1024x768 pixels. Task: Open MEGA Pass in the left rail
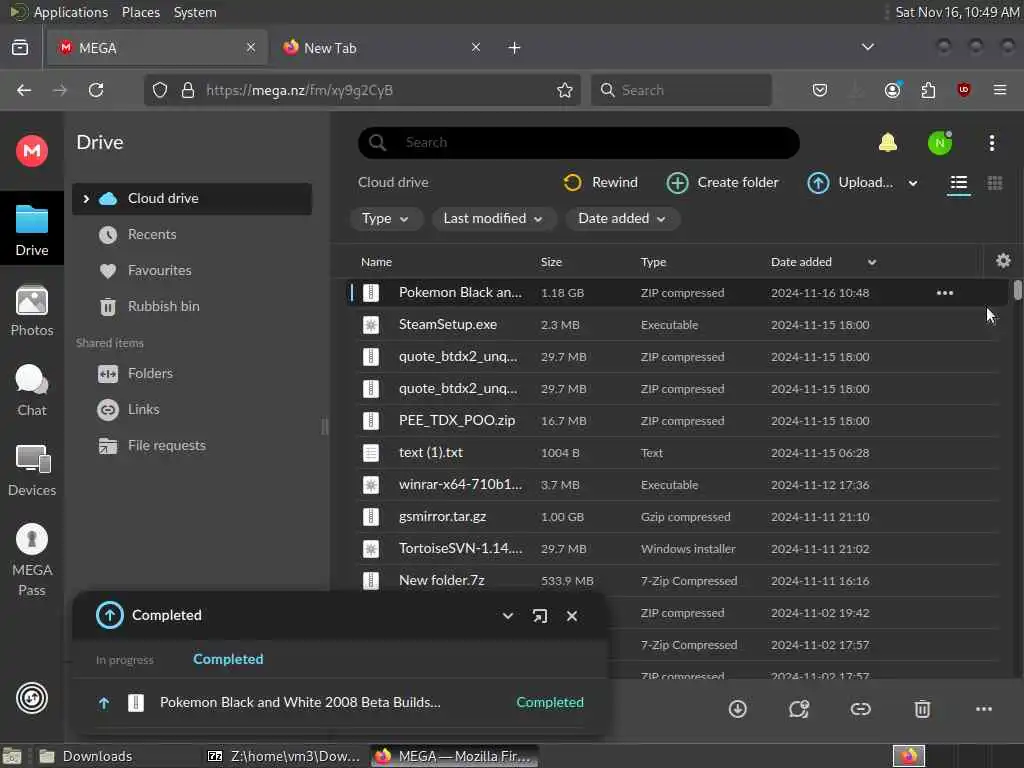pos(31,560)
